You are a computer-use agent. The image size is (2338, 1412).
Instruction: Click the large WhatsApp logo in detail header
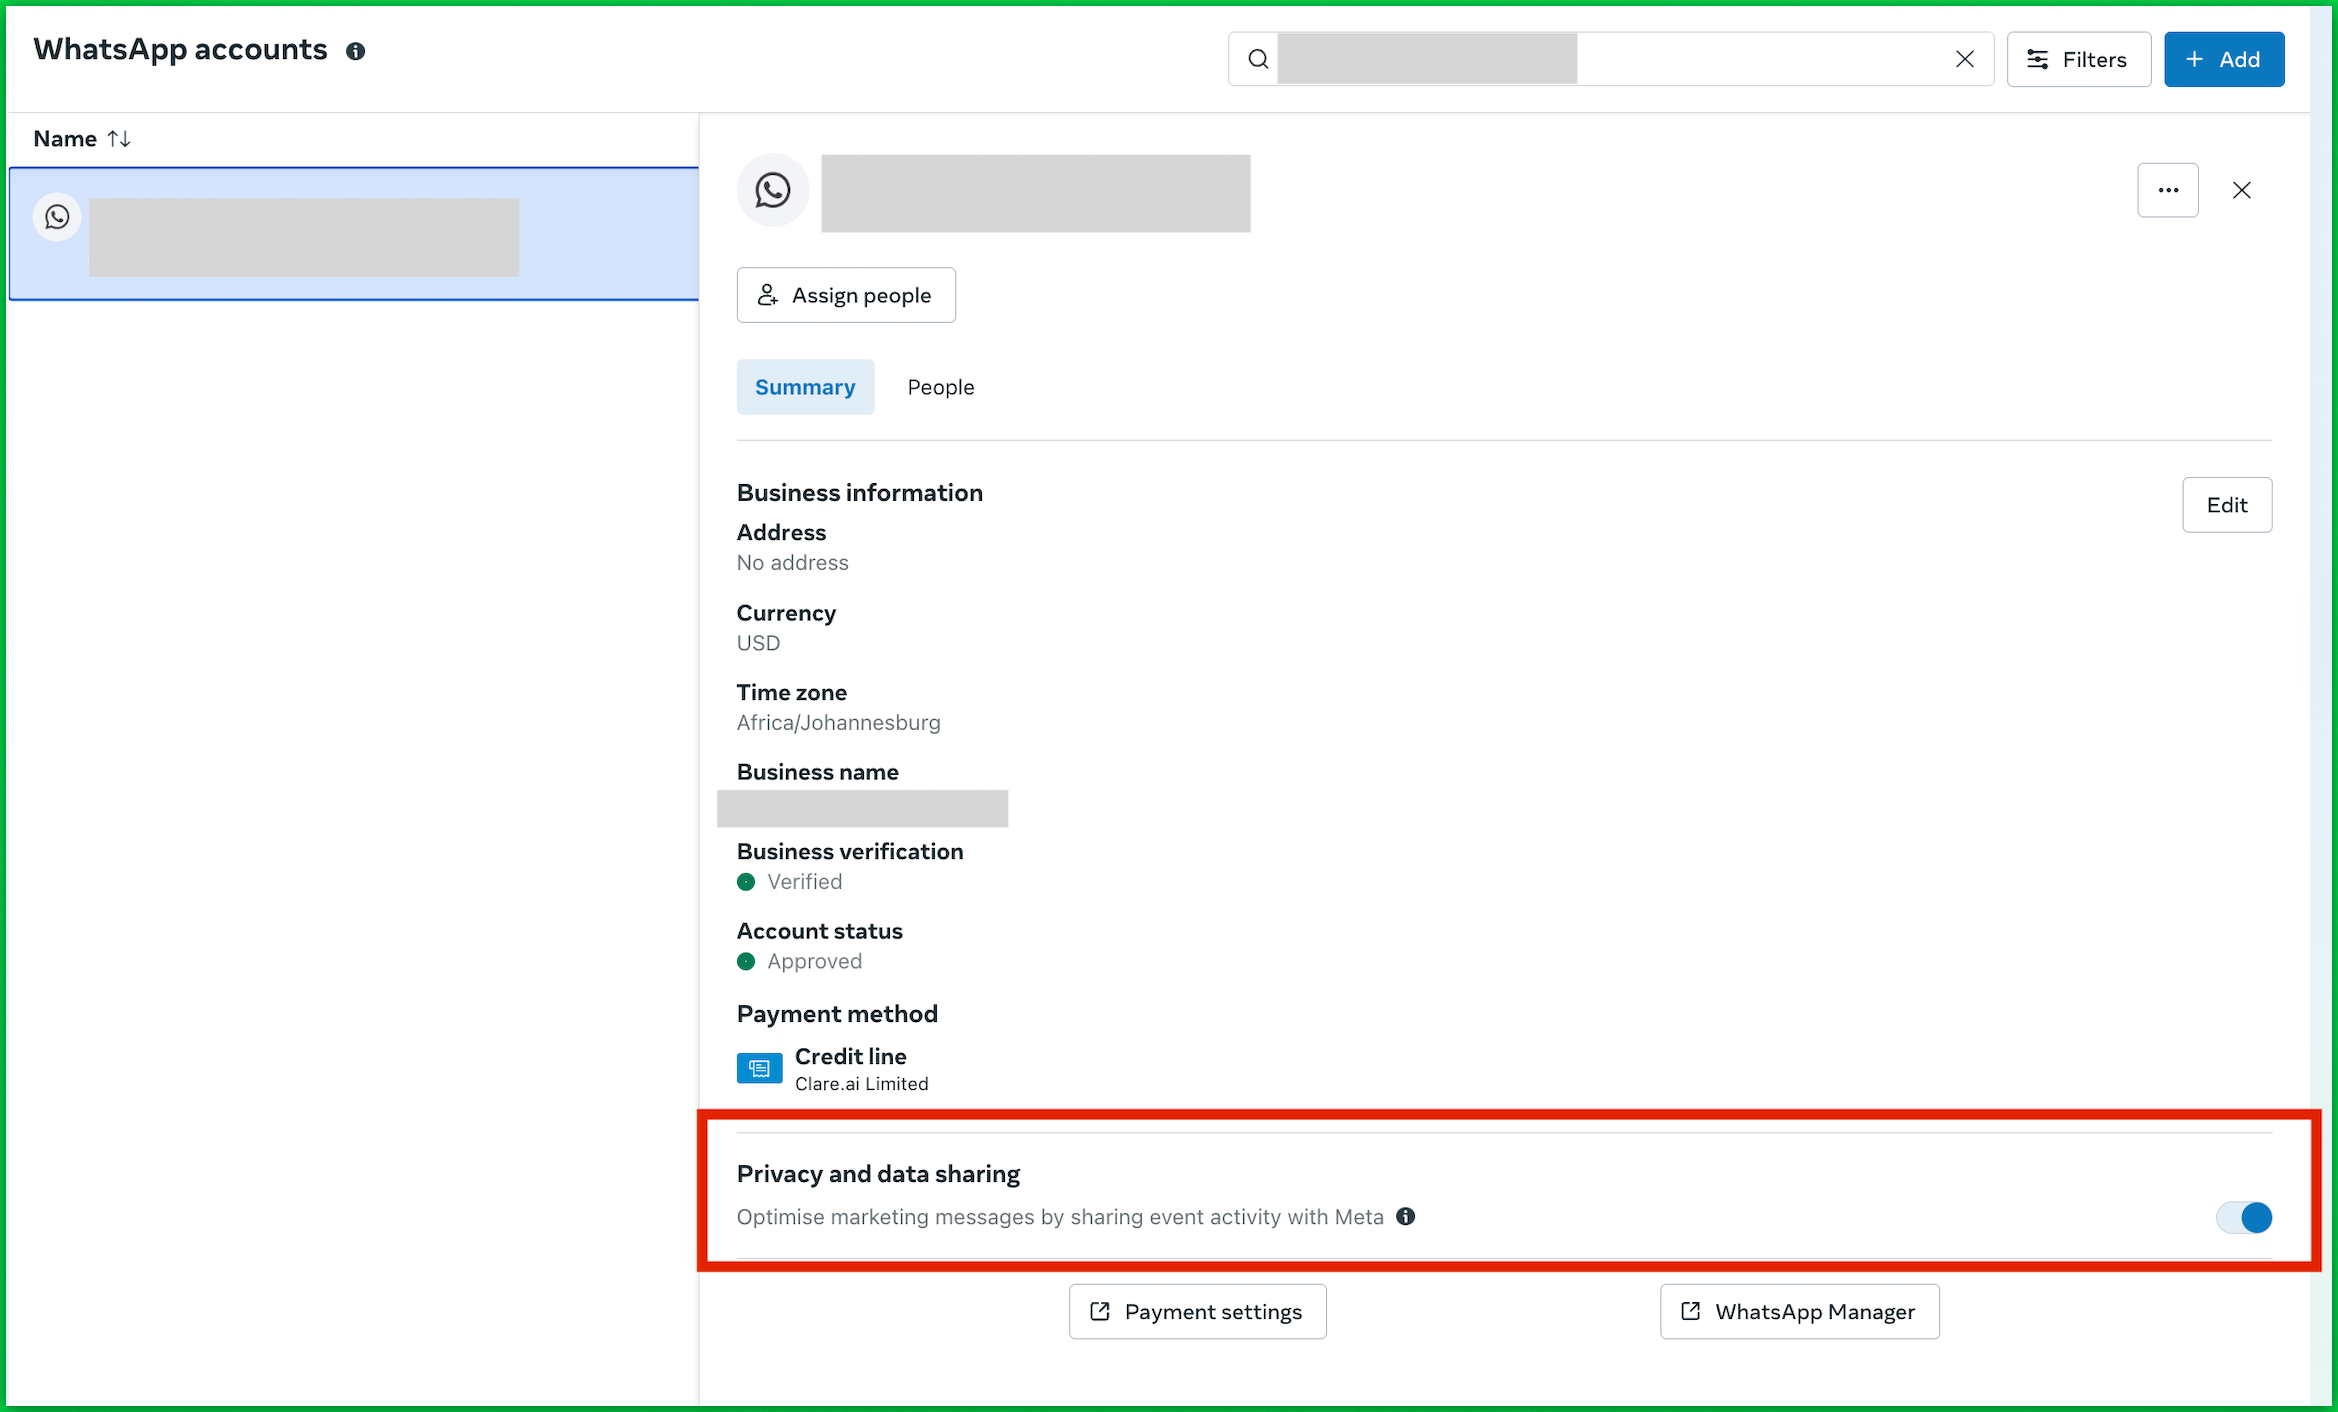click(x=772, y=190)
